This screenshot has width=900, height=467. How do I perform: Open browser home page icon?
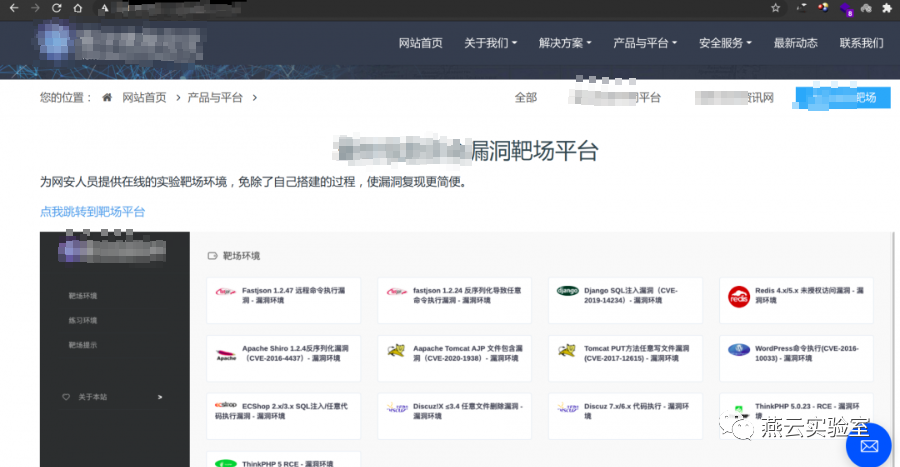click(x=77, y=8)
